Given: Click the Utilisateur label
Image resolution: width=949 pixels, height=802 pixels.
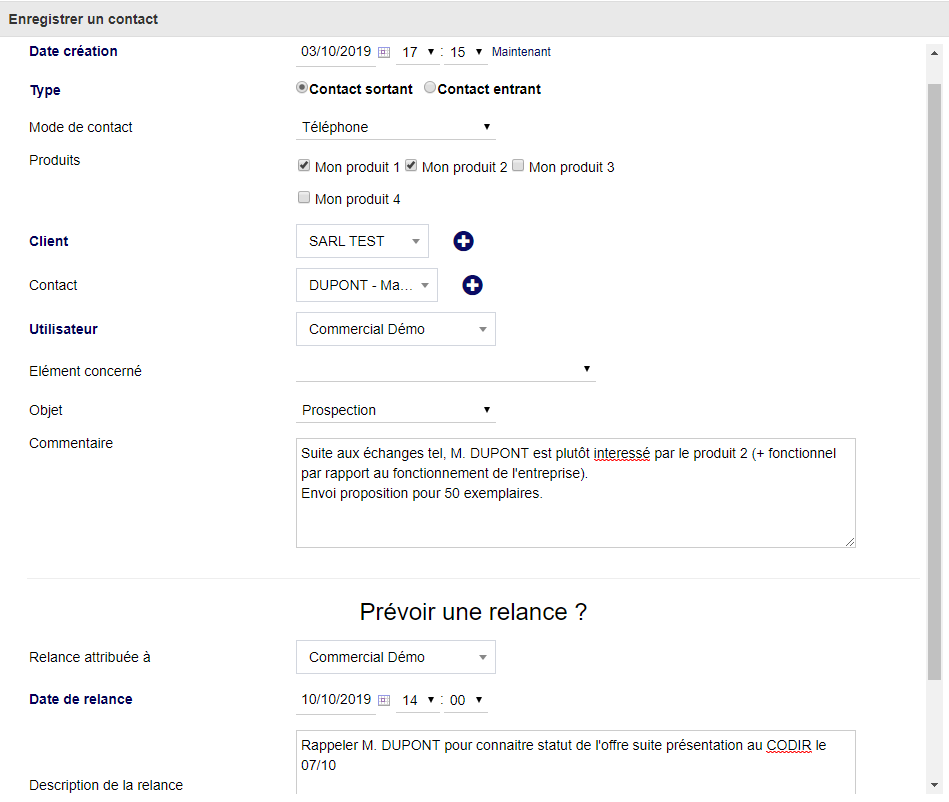Looking at the screenshot, I should (x=64, y=329).
